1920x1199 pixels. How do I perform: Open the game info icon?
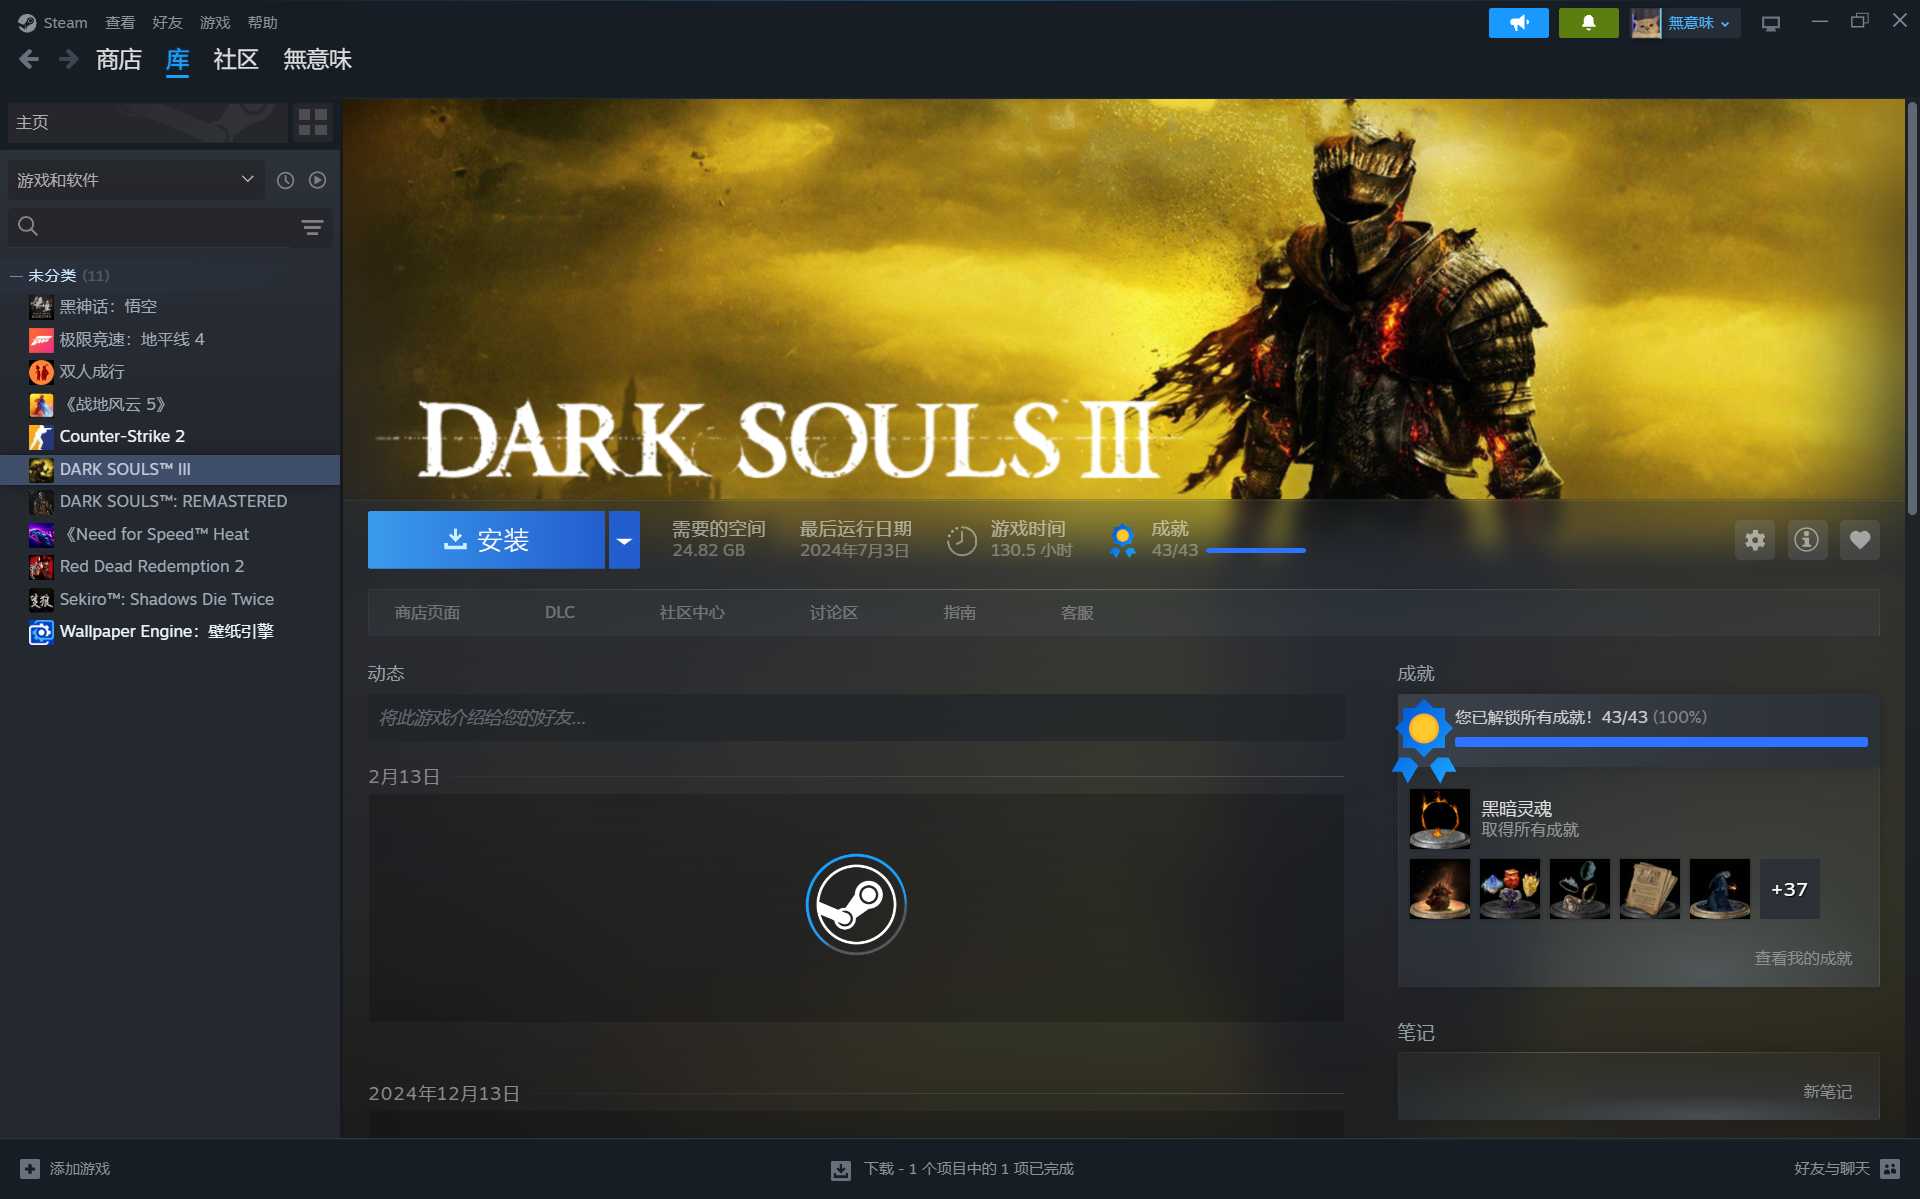(x=1806, y=540)
